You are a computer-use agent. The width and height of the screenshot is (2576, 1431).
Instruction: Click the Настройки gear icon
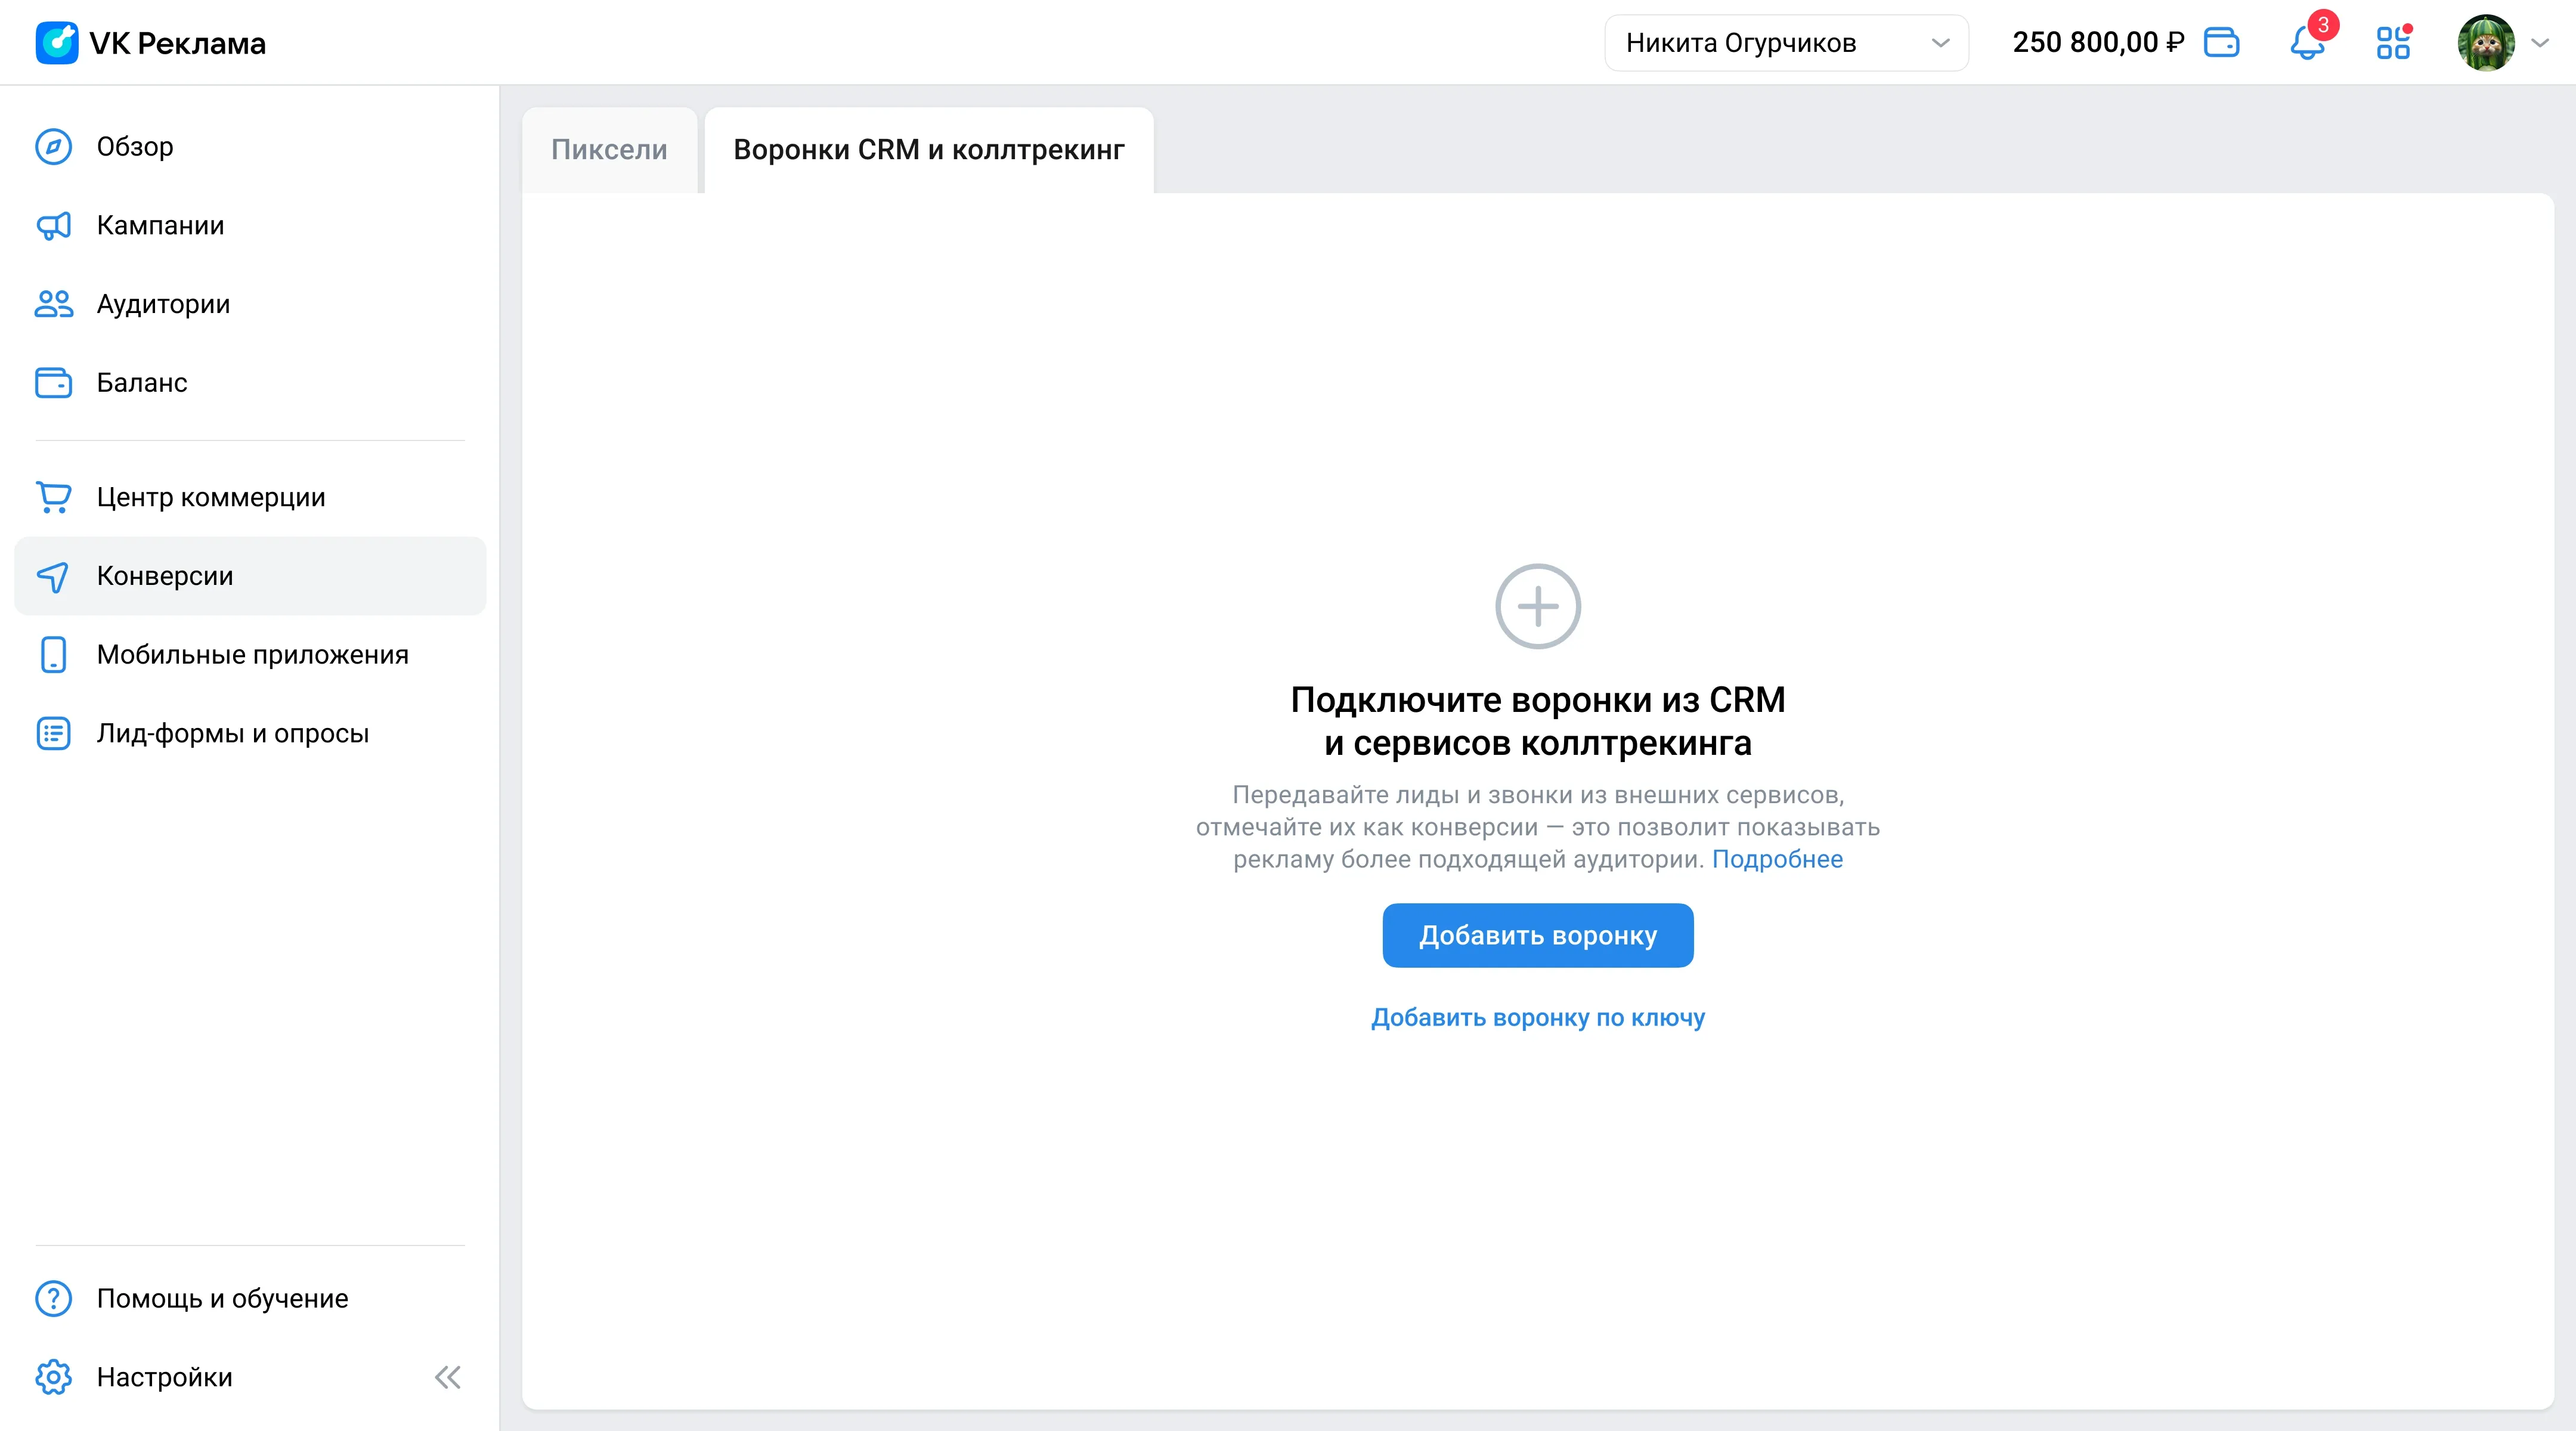[x=53, y=1377]
